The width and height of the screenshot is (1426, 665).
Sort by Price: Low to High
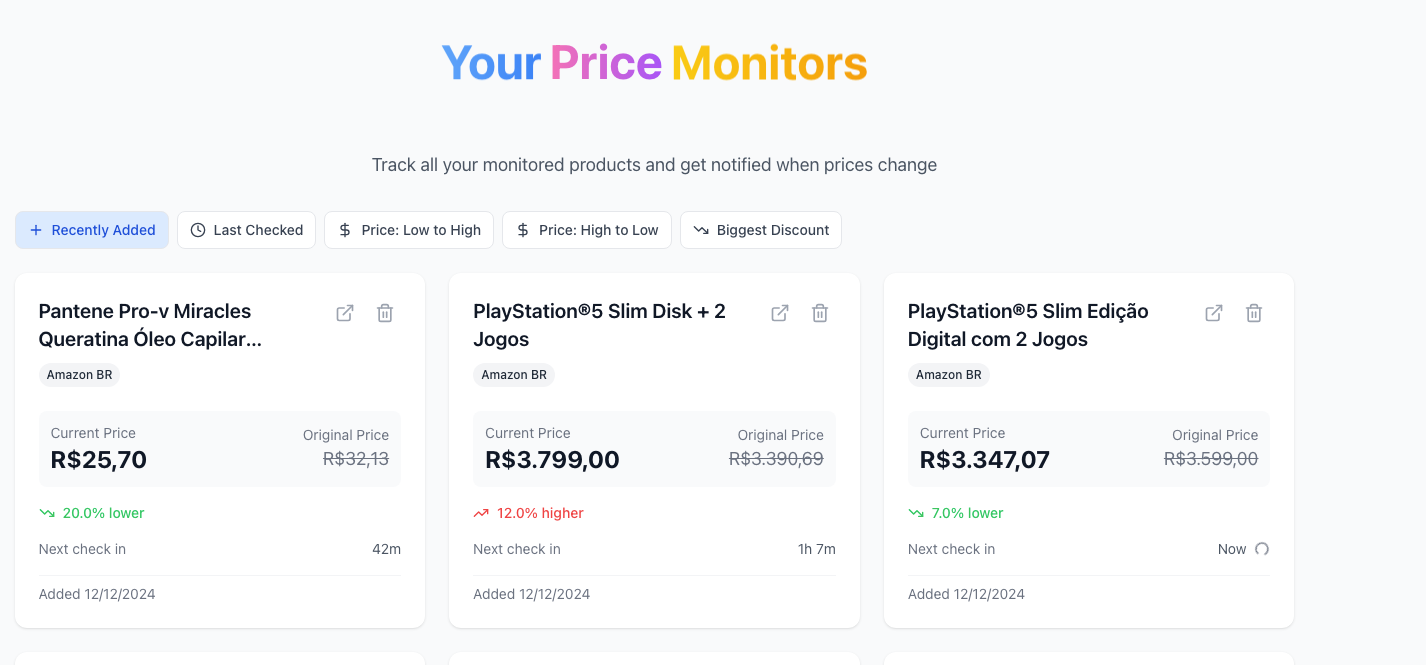409,230
